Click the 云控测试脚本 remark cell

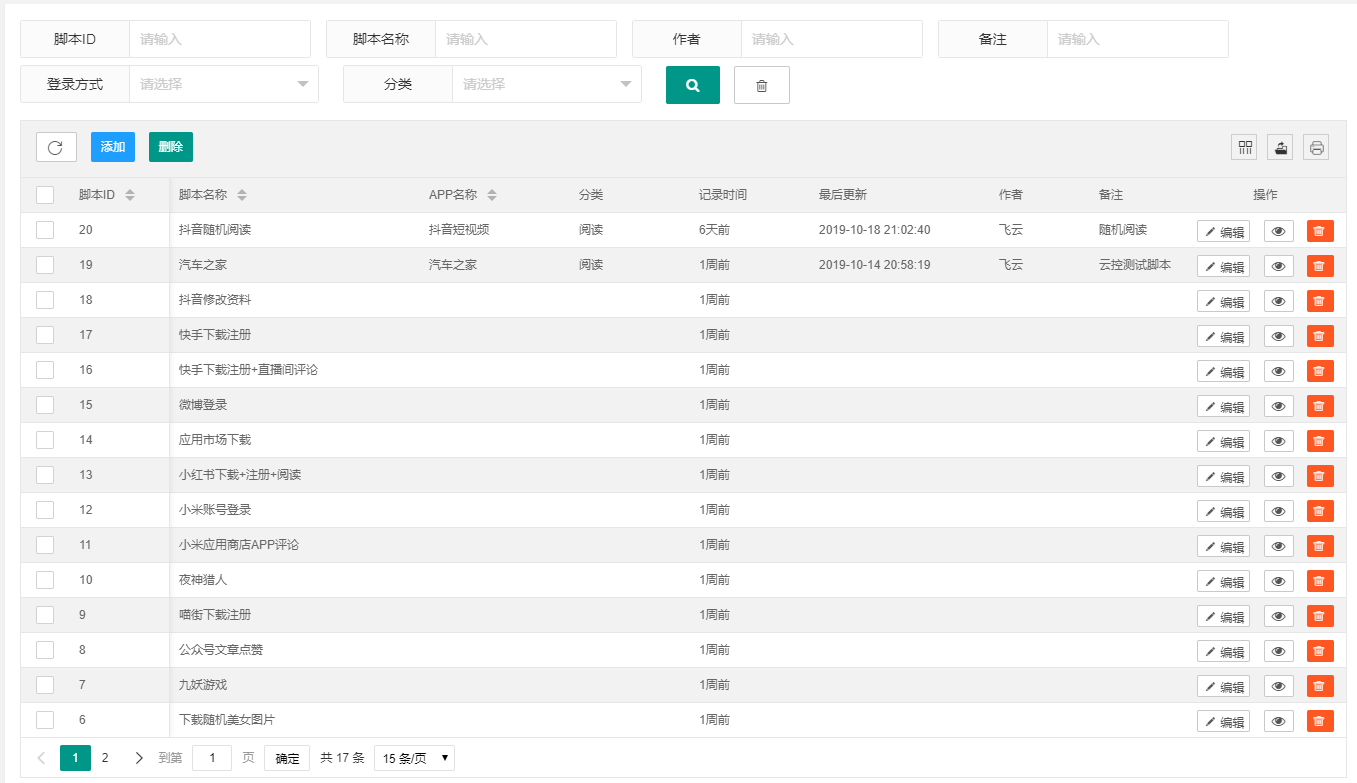pyautogui.click(x=1134, y=265)
